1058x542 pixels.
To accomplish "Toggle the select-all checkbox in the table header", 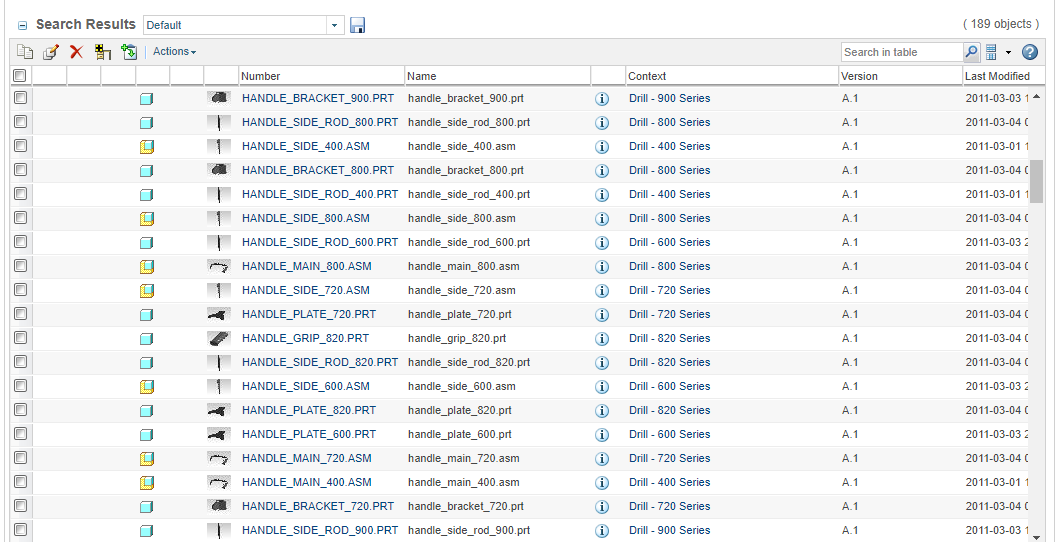I will click(20, 75).
